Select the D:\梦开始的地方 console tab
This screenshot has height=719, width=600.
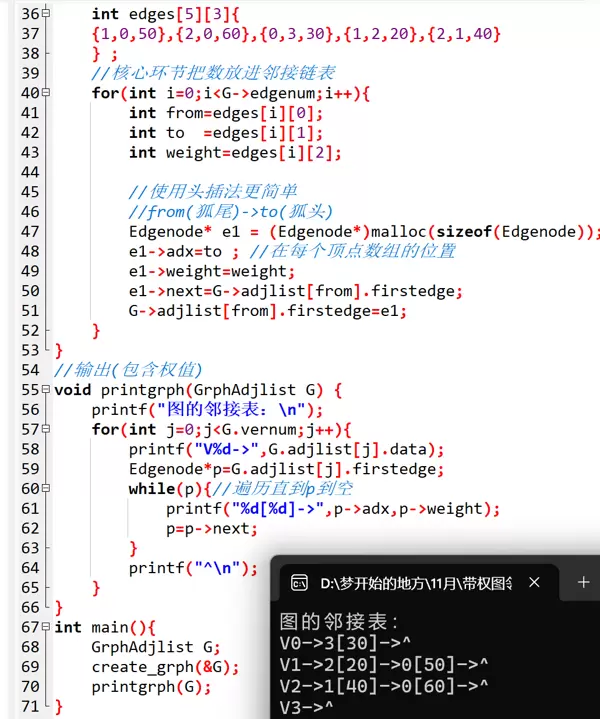(415, 582)
